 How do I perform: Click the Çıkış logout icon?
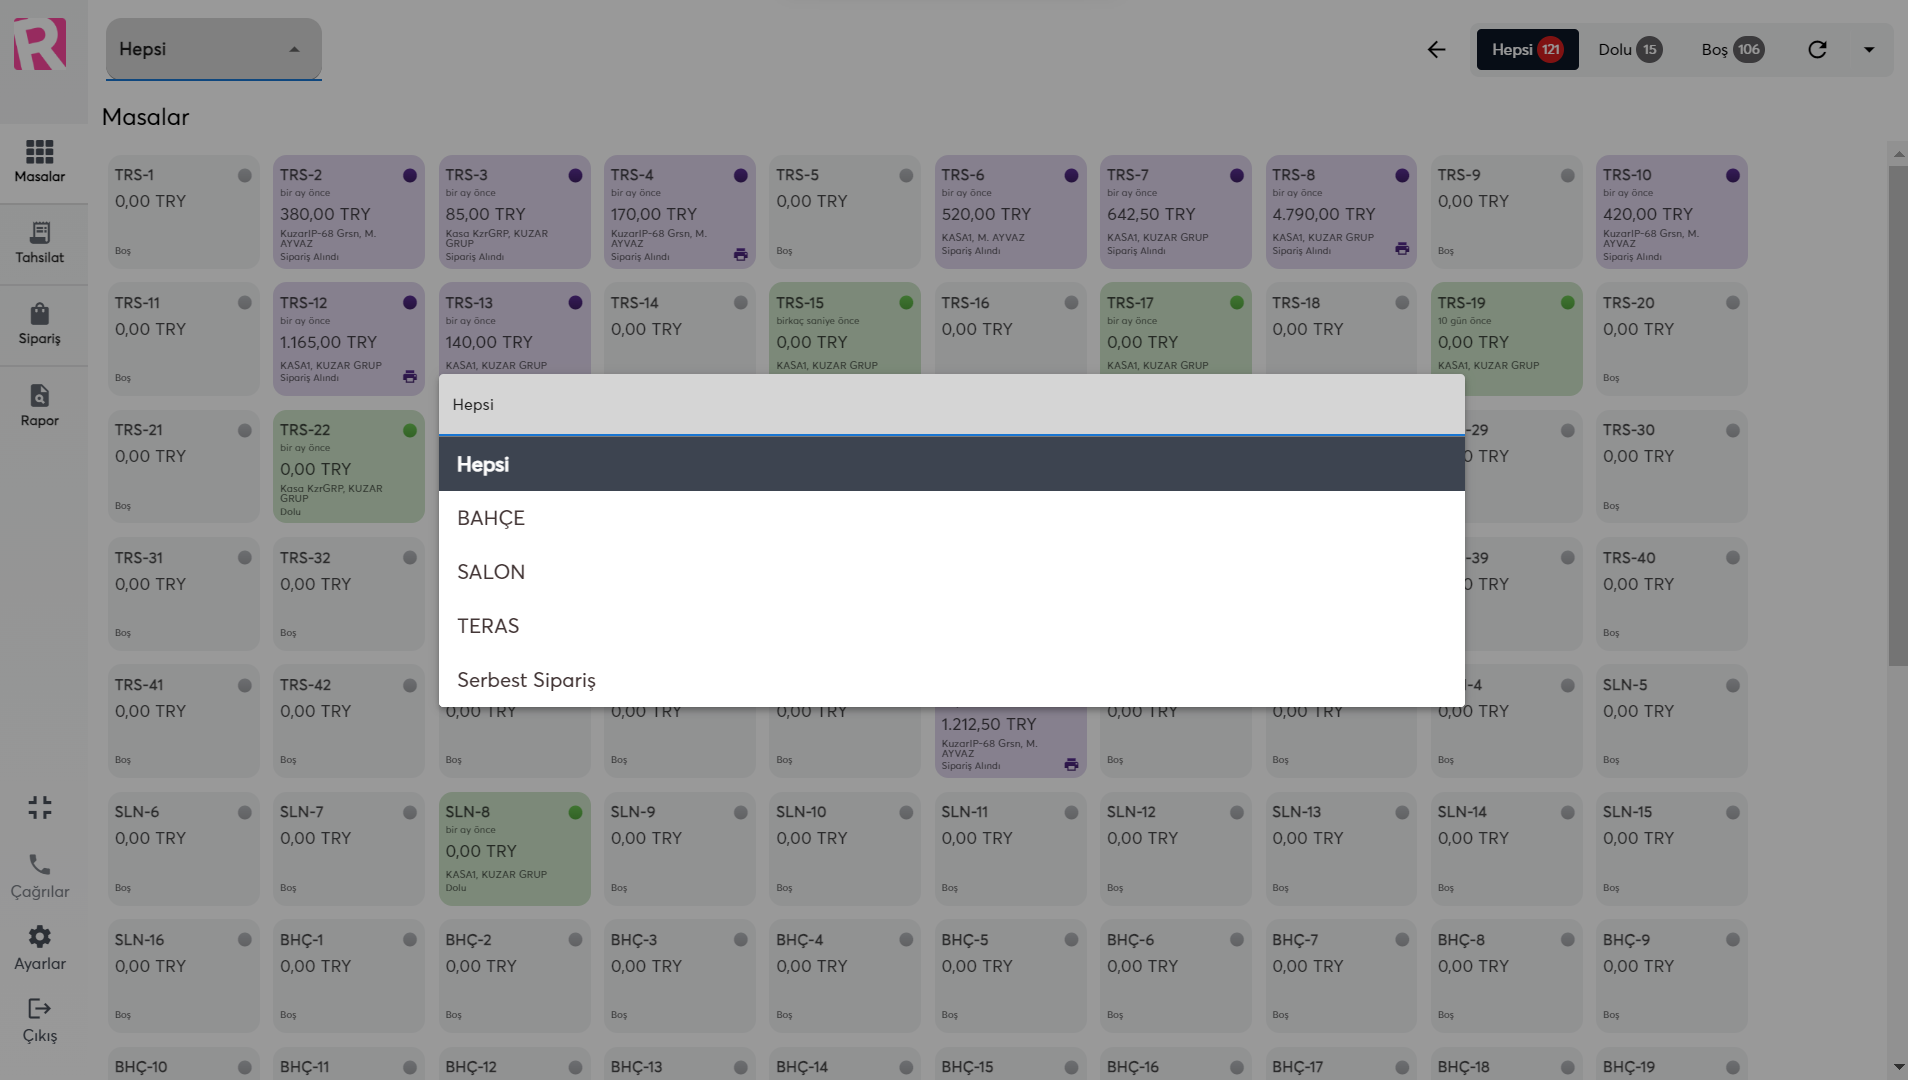point(40,1009)
